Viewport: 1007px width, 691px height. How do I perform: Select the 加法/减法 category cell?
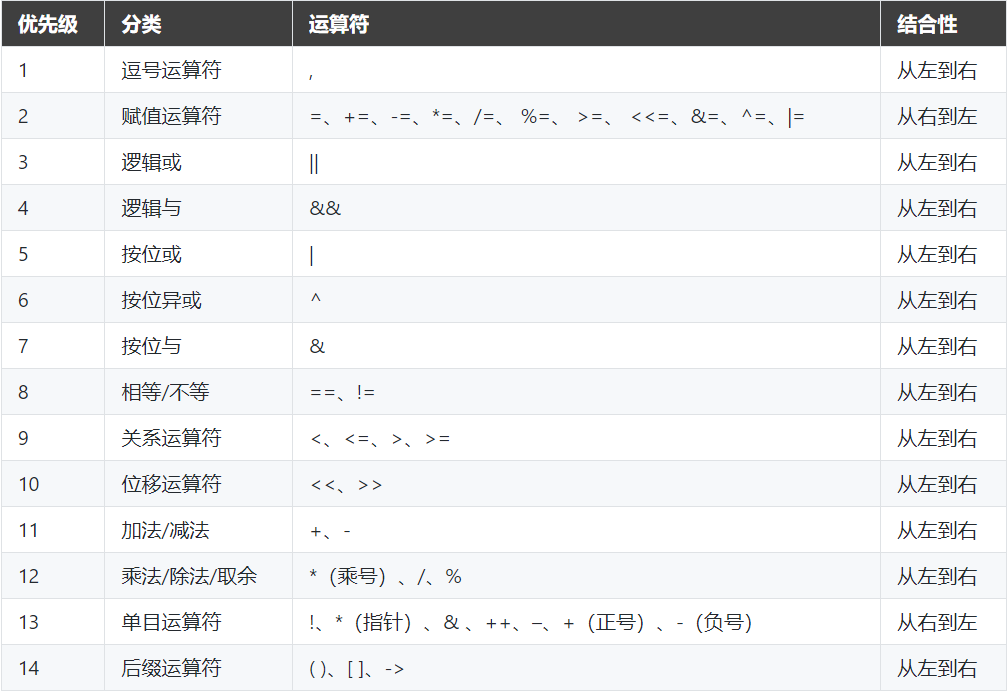pos(165,530)
